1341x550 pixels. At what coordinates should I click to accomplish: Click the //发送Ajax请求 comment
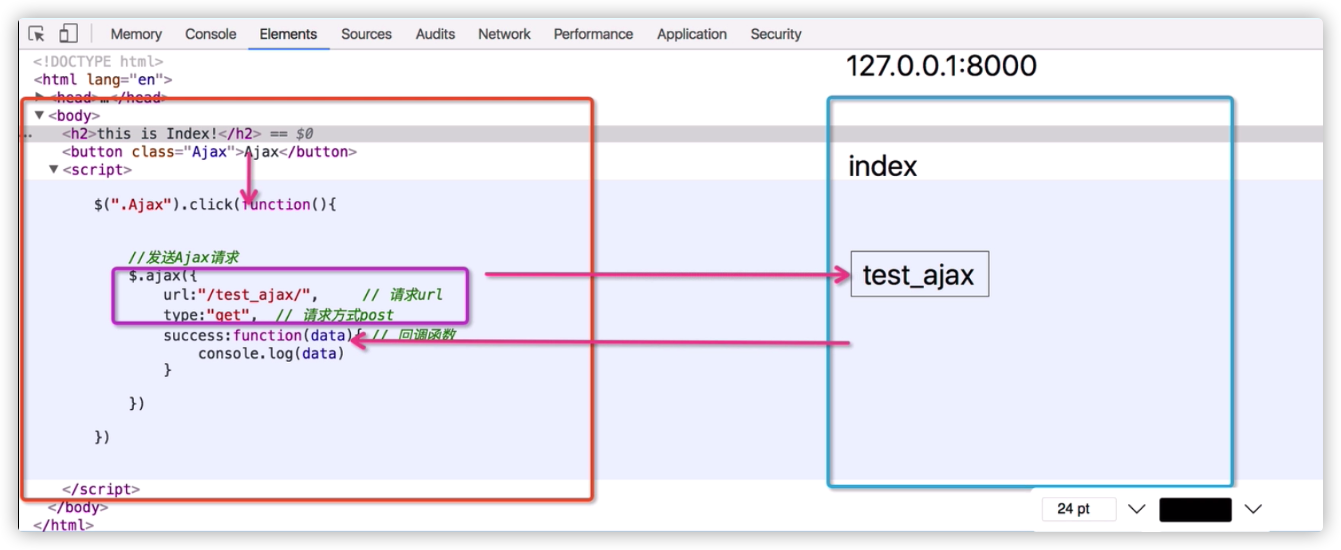183,258
